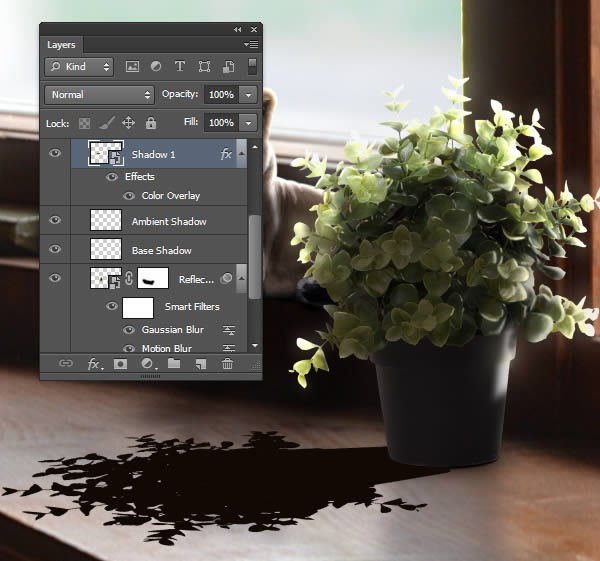Hide the Ambient Shadow layer

click(55, 220)
